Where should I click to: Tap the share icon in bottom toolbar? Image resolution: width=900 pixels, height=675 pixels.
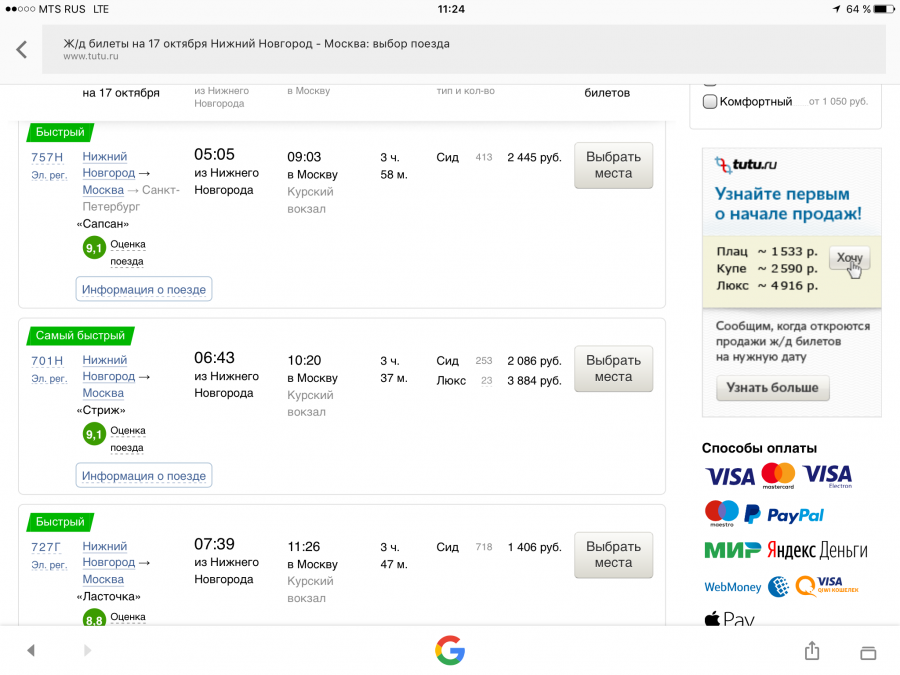[812, 651]
